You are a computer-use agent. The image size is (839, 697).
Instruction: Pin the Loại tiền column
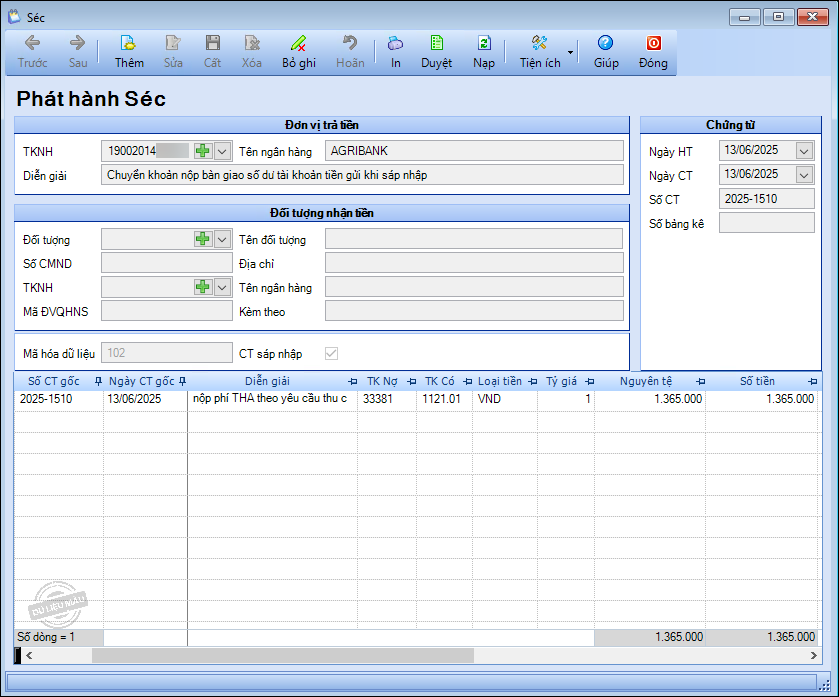coord(532,381)
